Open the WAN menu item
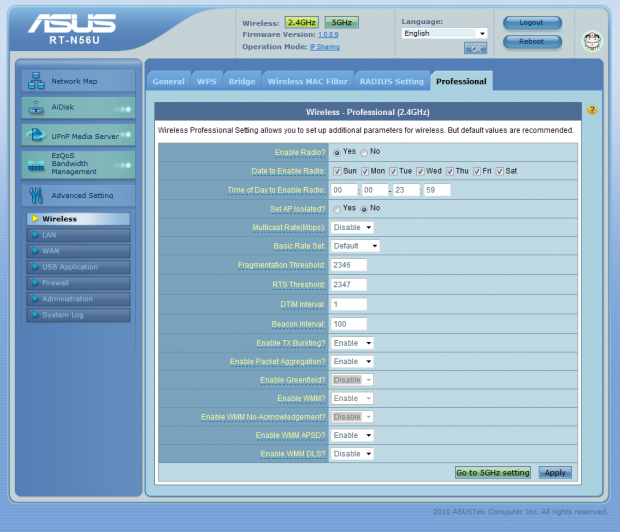The height and width of the screenshot is (532, 620). [78, 251]
